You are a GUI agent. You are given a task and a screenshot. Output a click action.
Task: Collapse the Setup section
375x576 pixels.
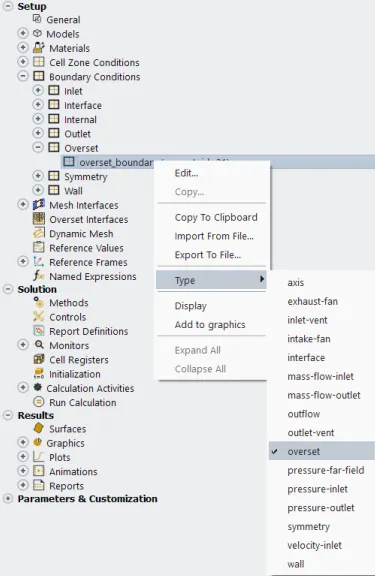pyautogui.click(x=8, y=6)
